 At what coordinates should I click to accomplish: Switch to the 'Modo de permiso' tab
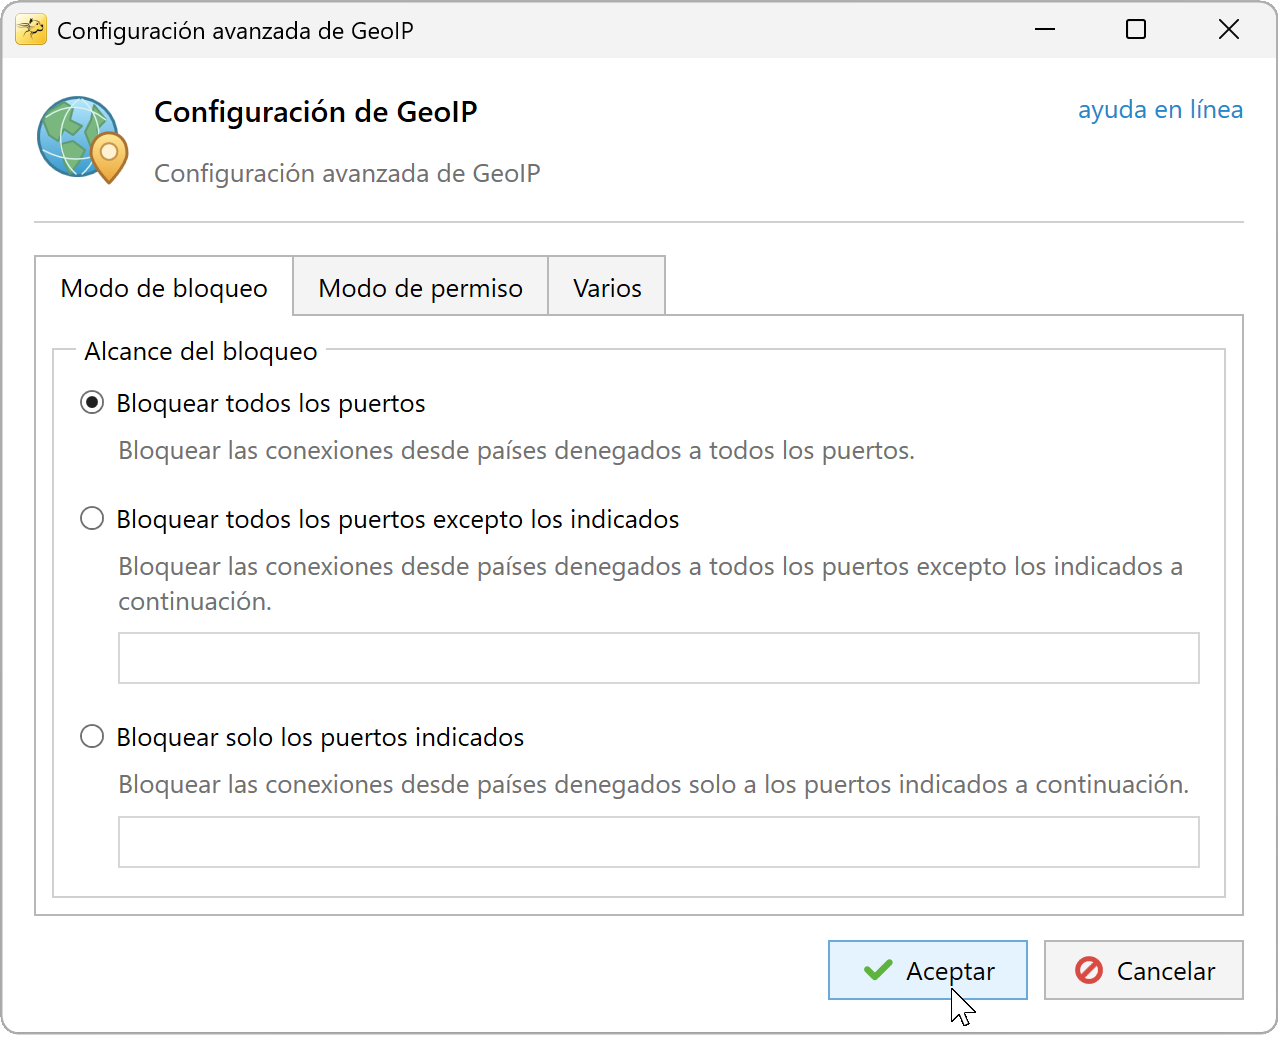(x=420, y=288)
